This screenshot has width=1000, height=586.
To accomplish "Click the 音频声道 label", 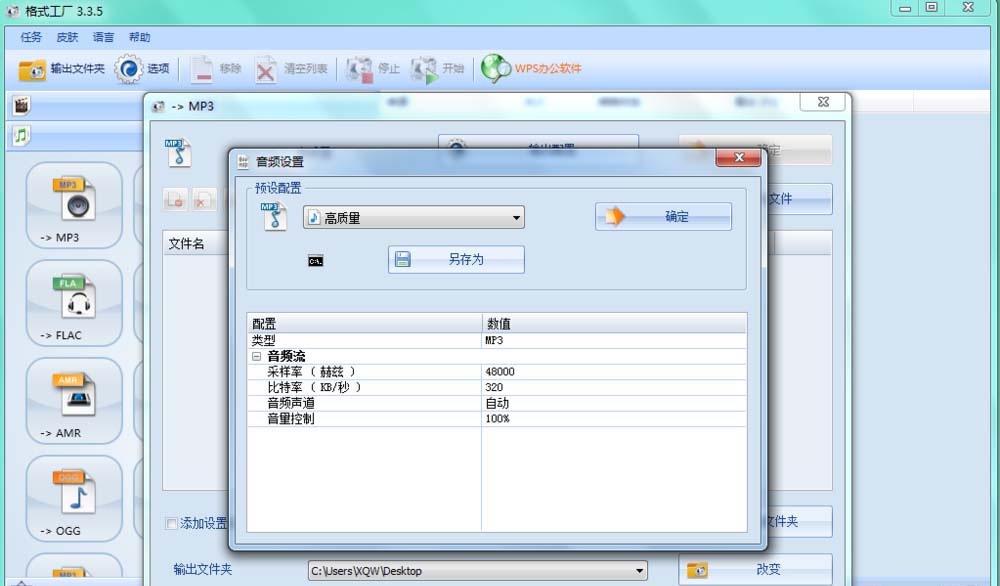I will (x=291, y=403).
